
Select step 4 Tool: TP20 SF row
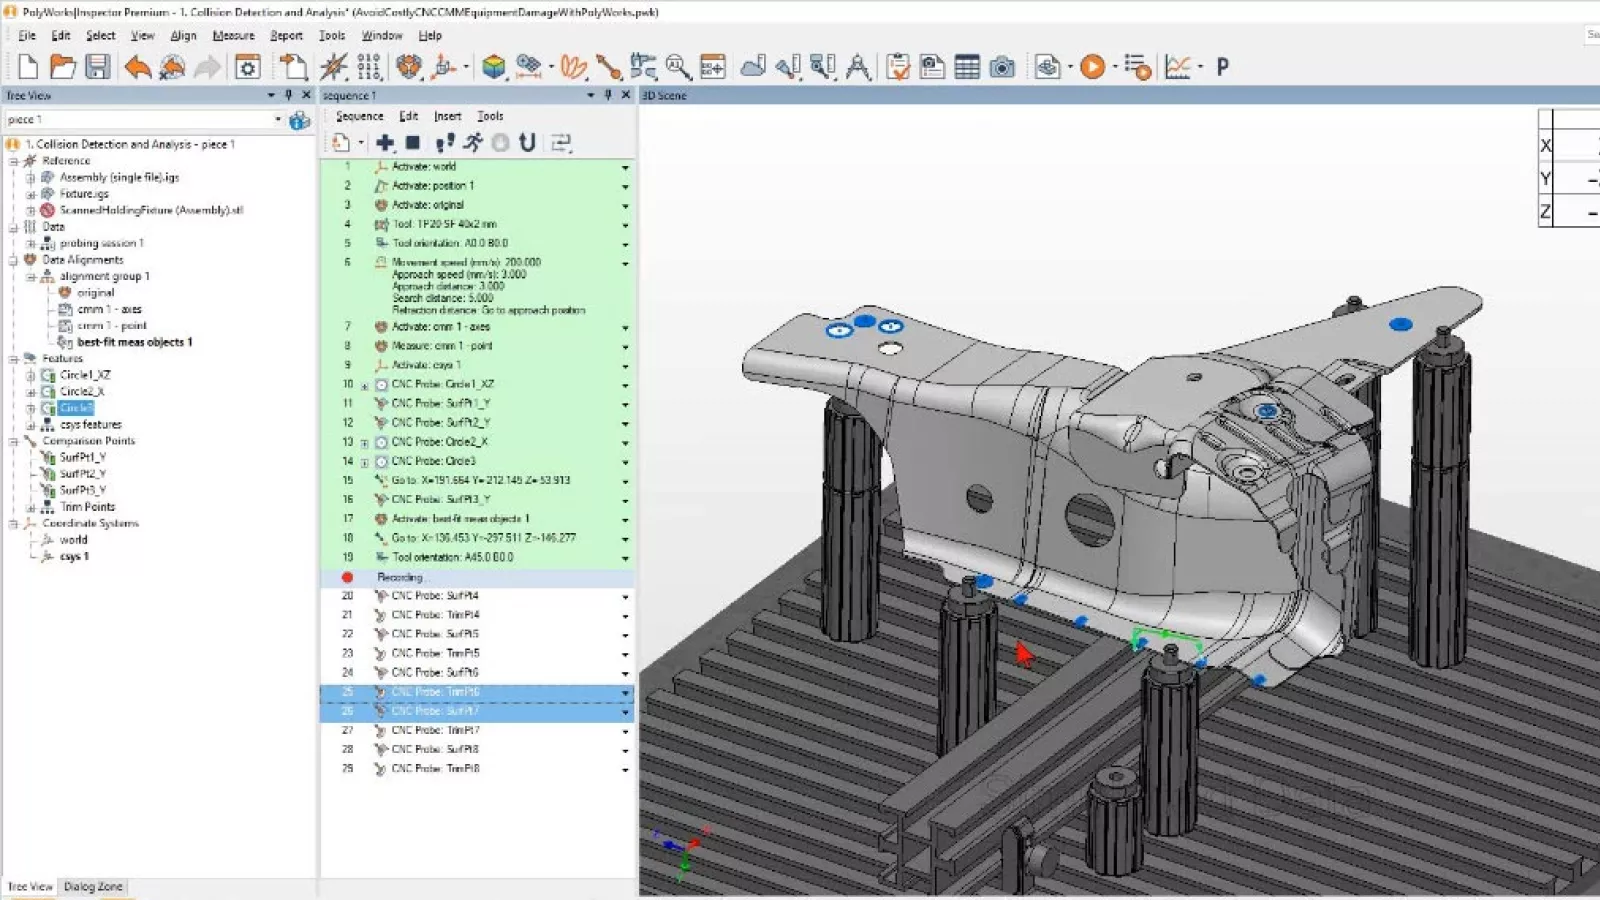(477, 224)
